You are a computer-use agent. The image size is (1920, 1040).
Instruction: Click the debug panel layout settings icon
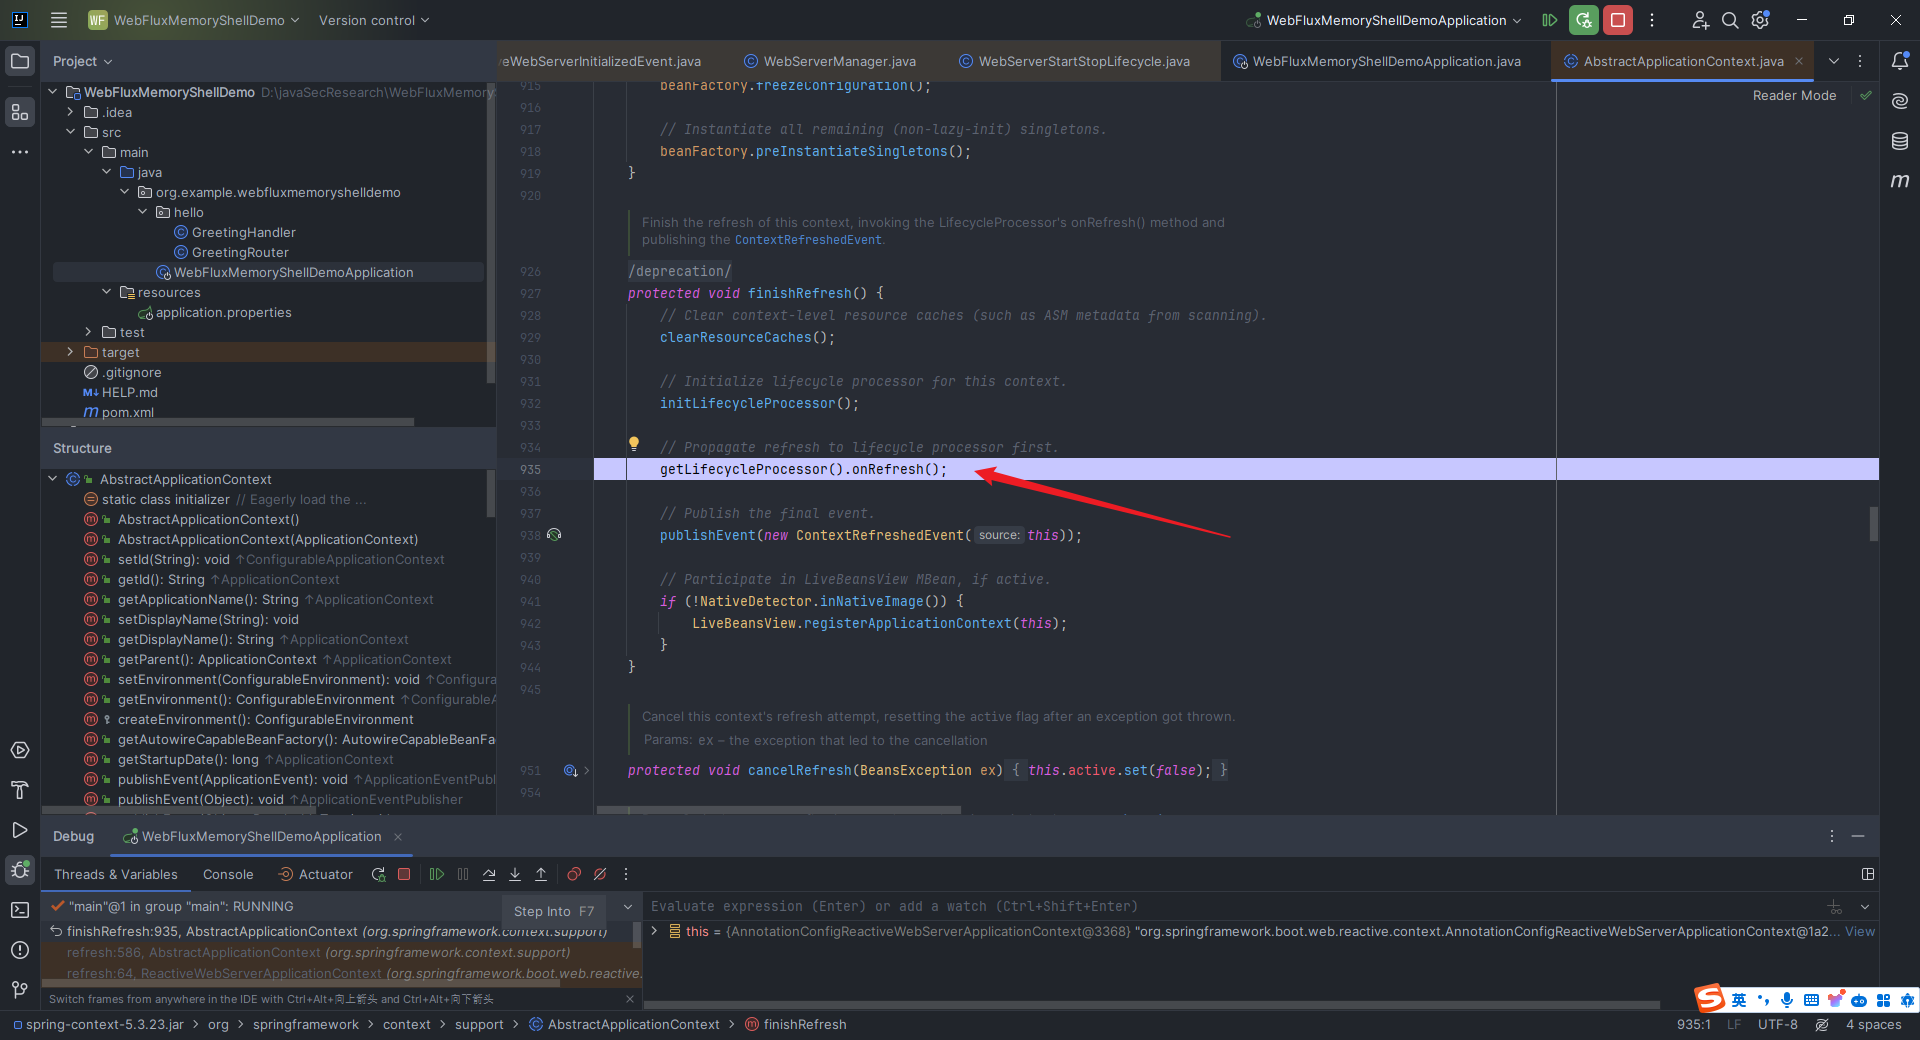pos(1868,874)
